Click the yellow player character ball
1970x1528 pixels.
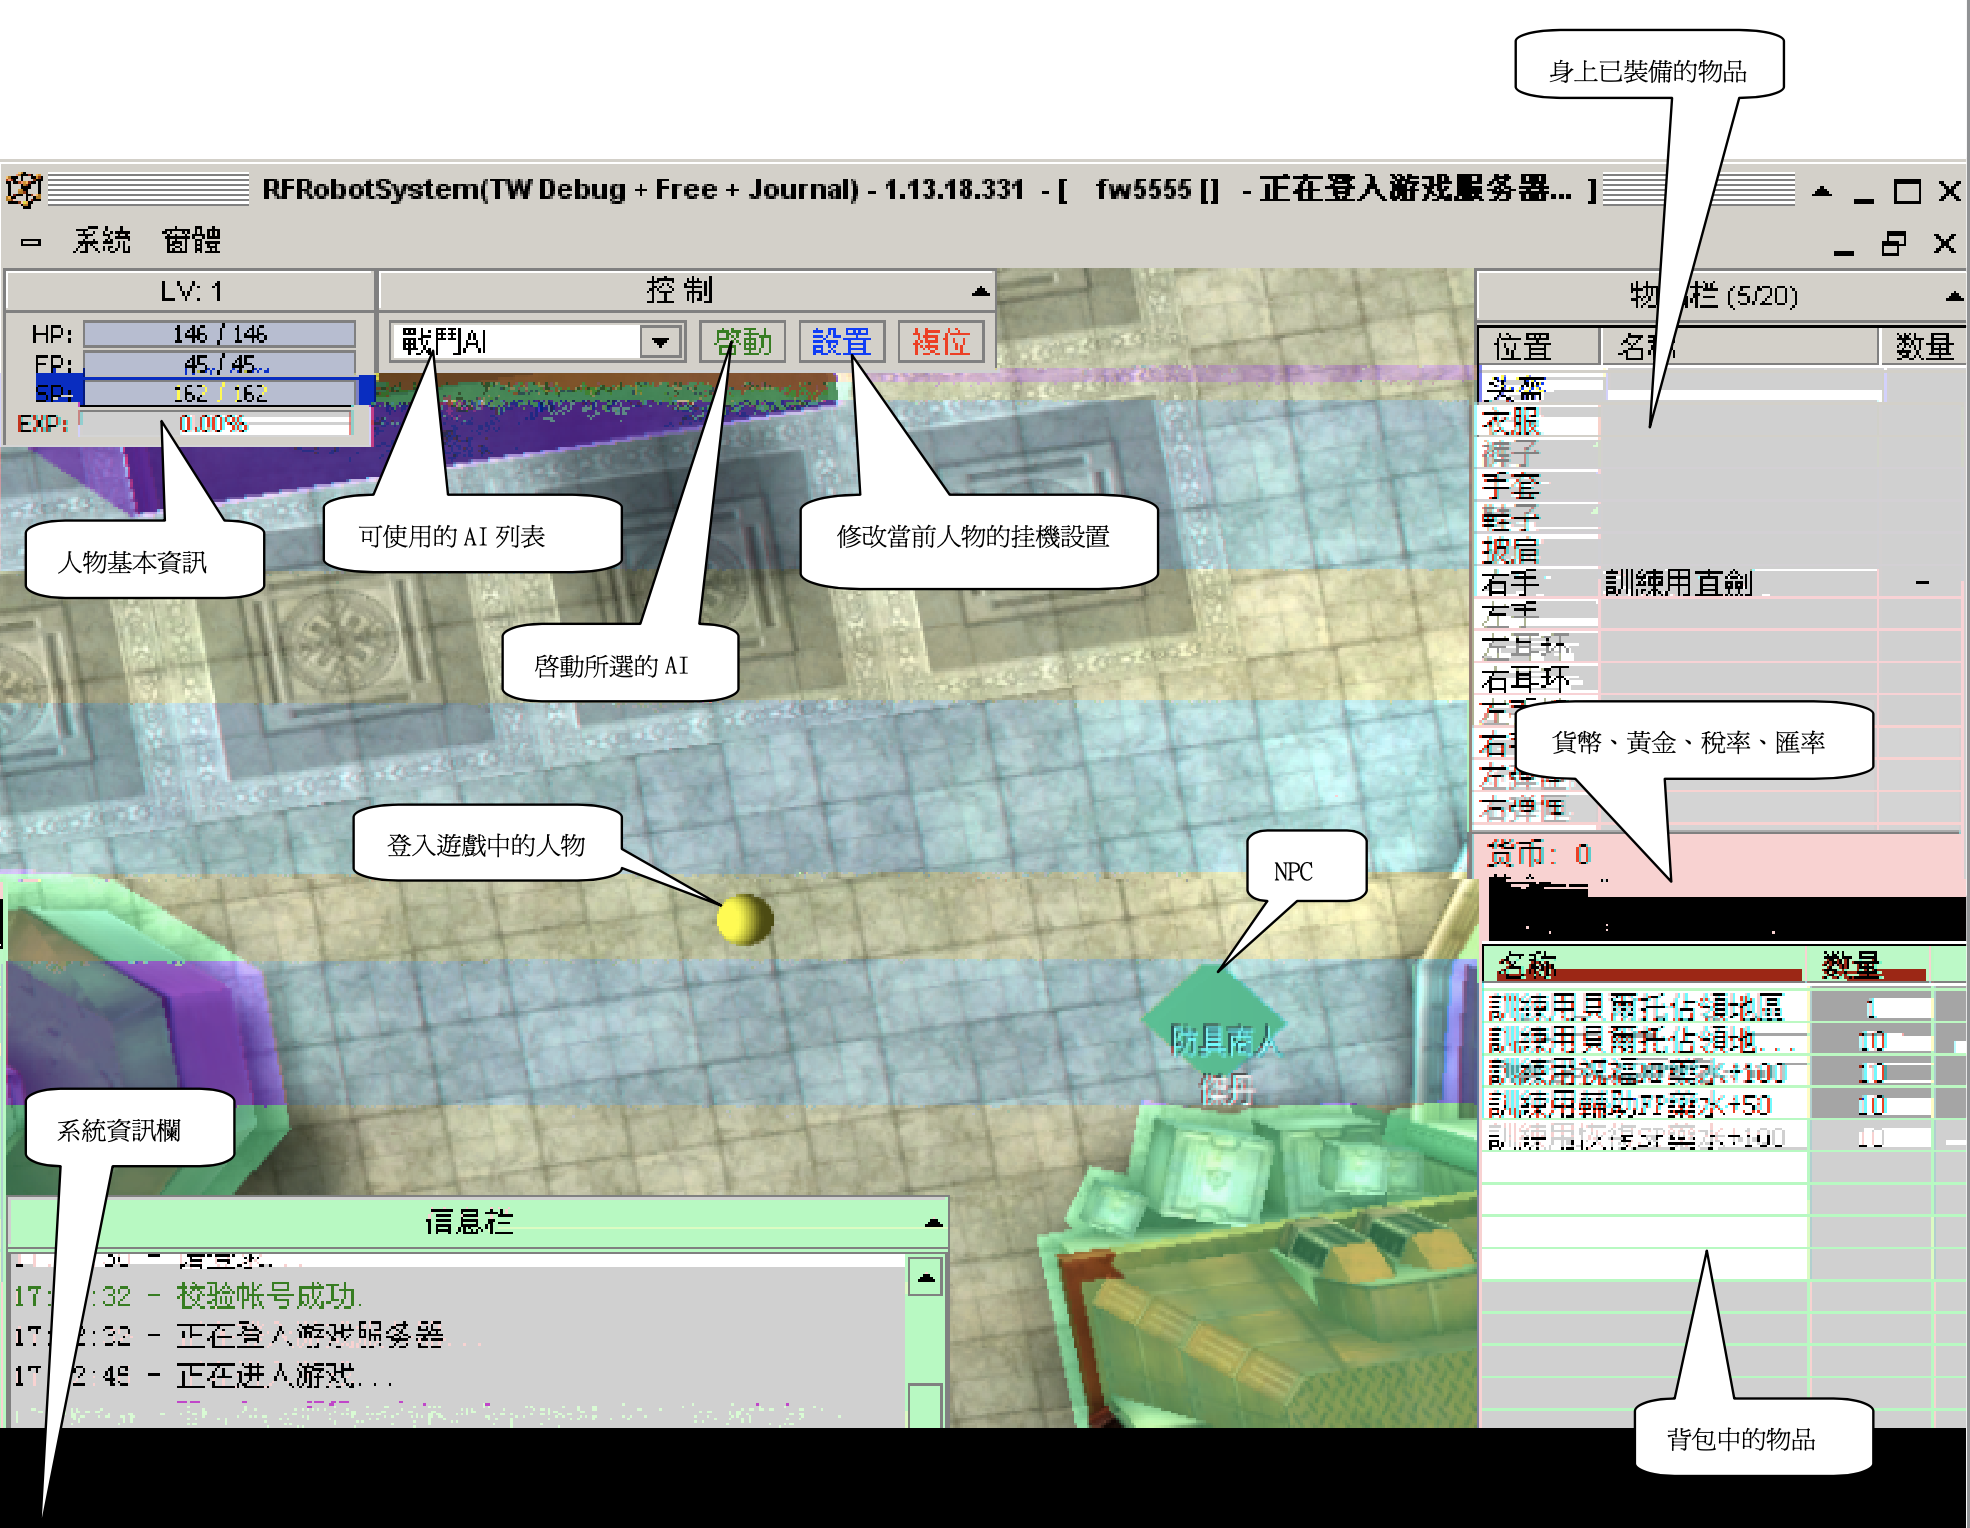[x=744, y=919]
